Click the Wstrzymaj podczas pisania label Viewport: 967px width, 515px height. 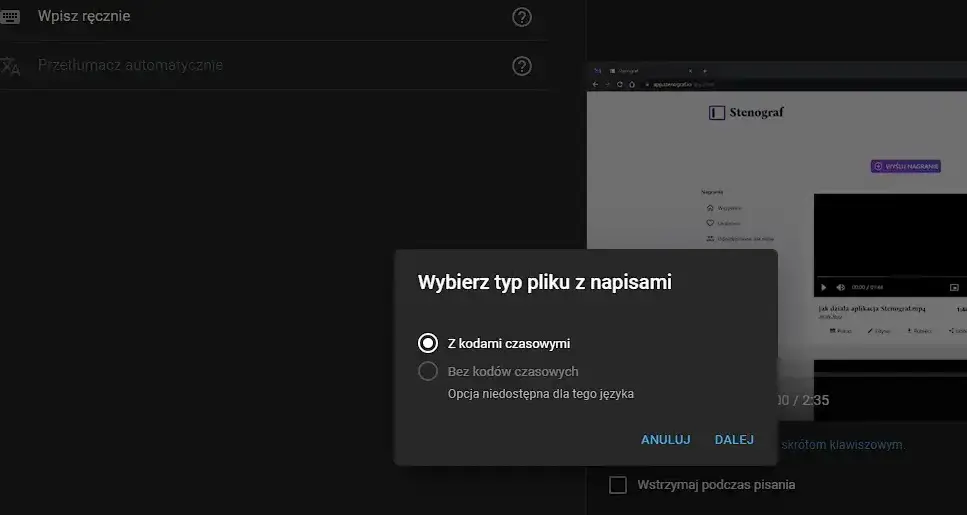click(x=716, y=485)
